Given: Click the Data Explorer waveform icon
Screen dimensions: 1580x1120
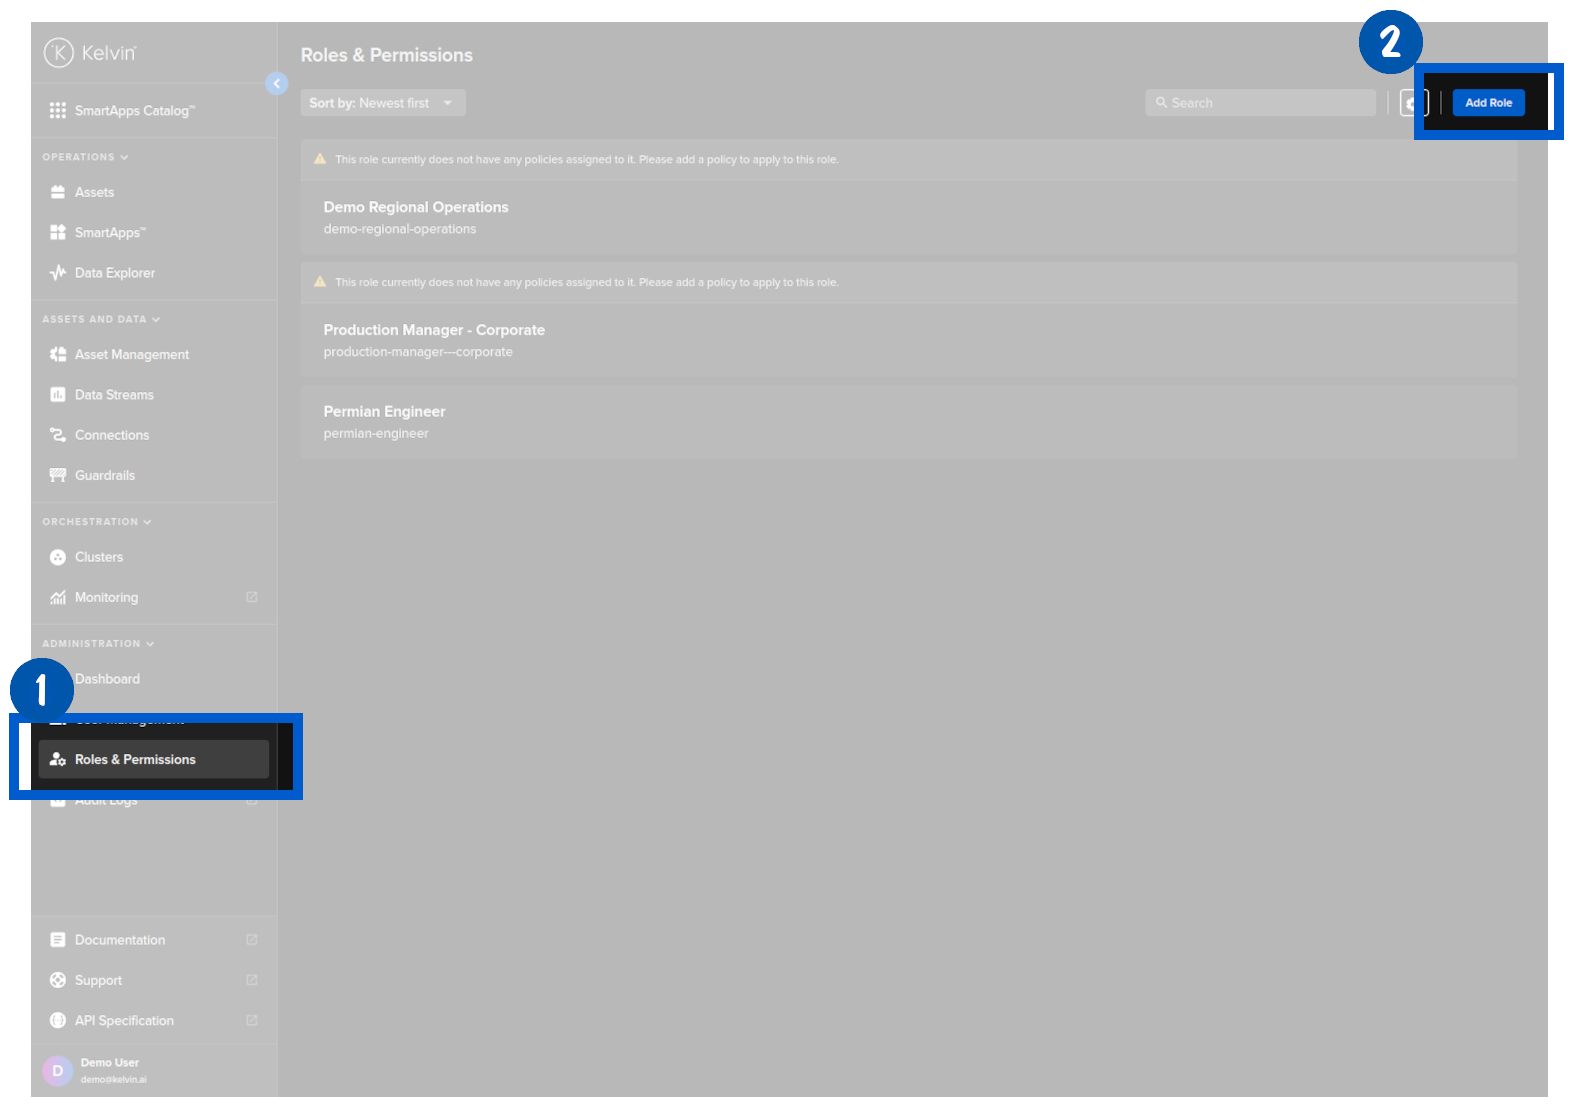Looking at the screenshot, I should pos(58,273).
